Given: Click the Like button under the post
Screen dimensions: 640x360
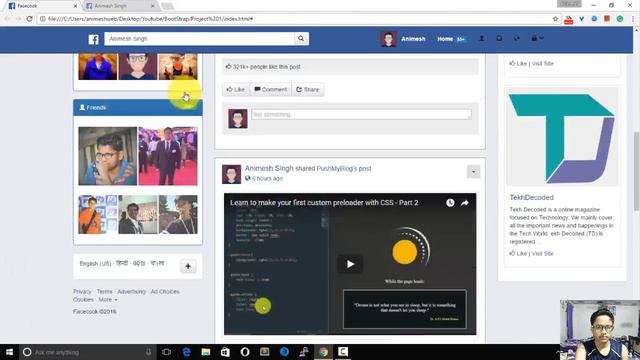Looking at the screenshot, I should 236,89.
